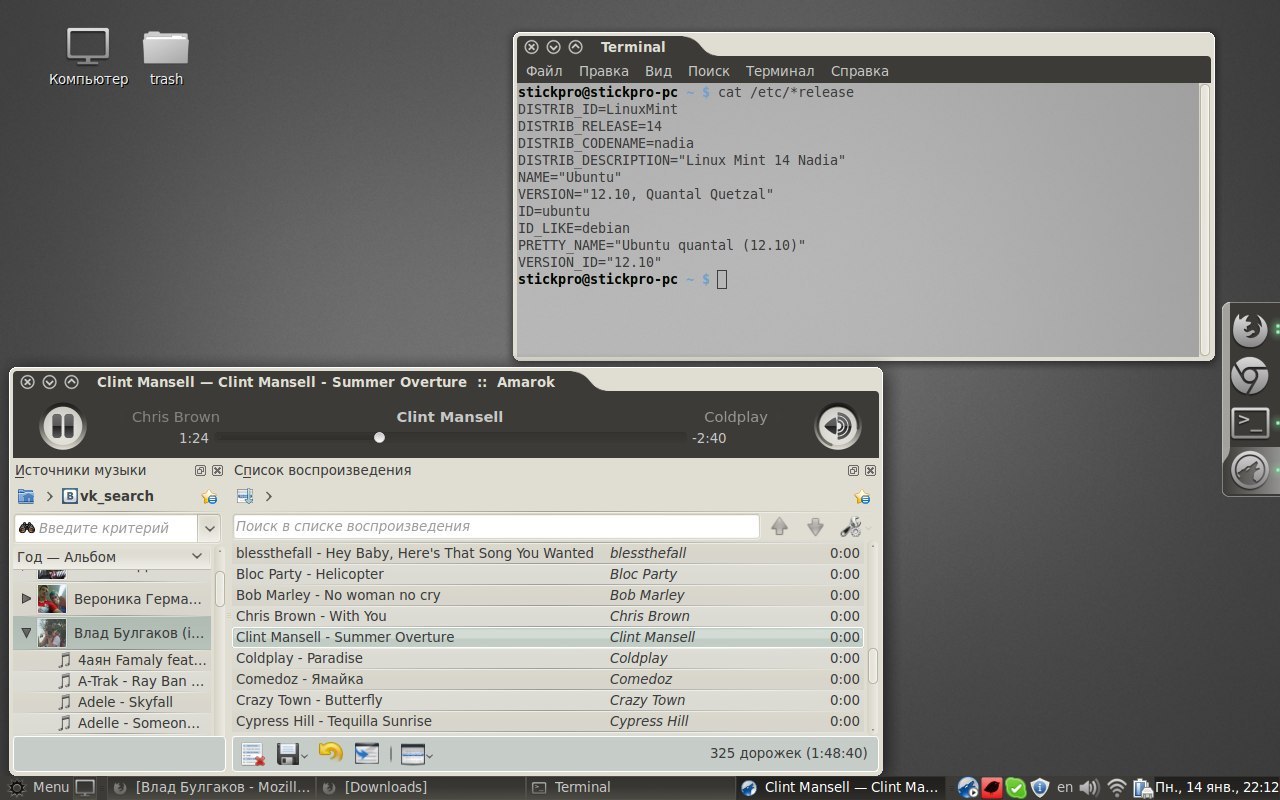Click the music sources scrollbar handle

pos(219,590)
